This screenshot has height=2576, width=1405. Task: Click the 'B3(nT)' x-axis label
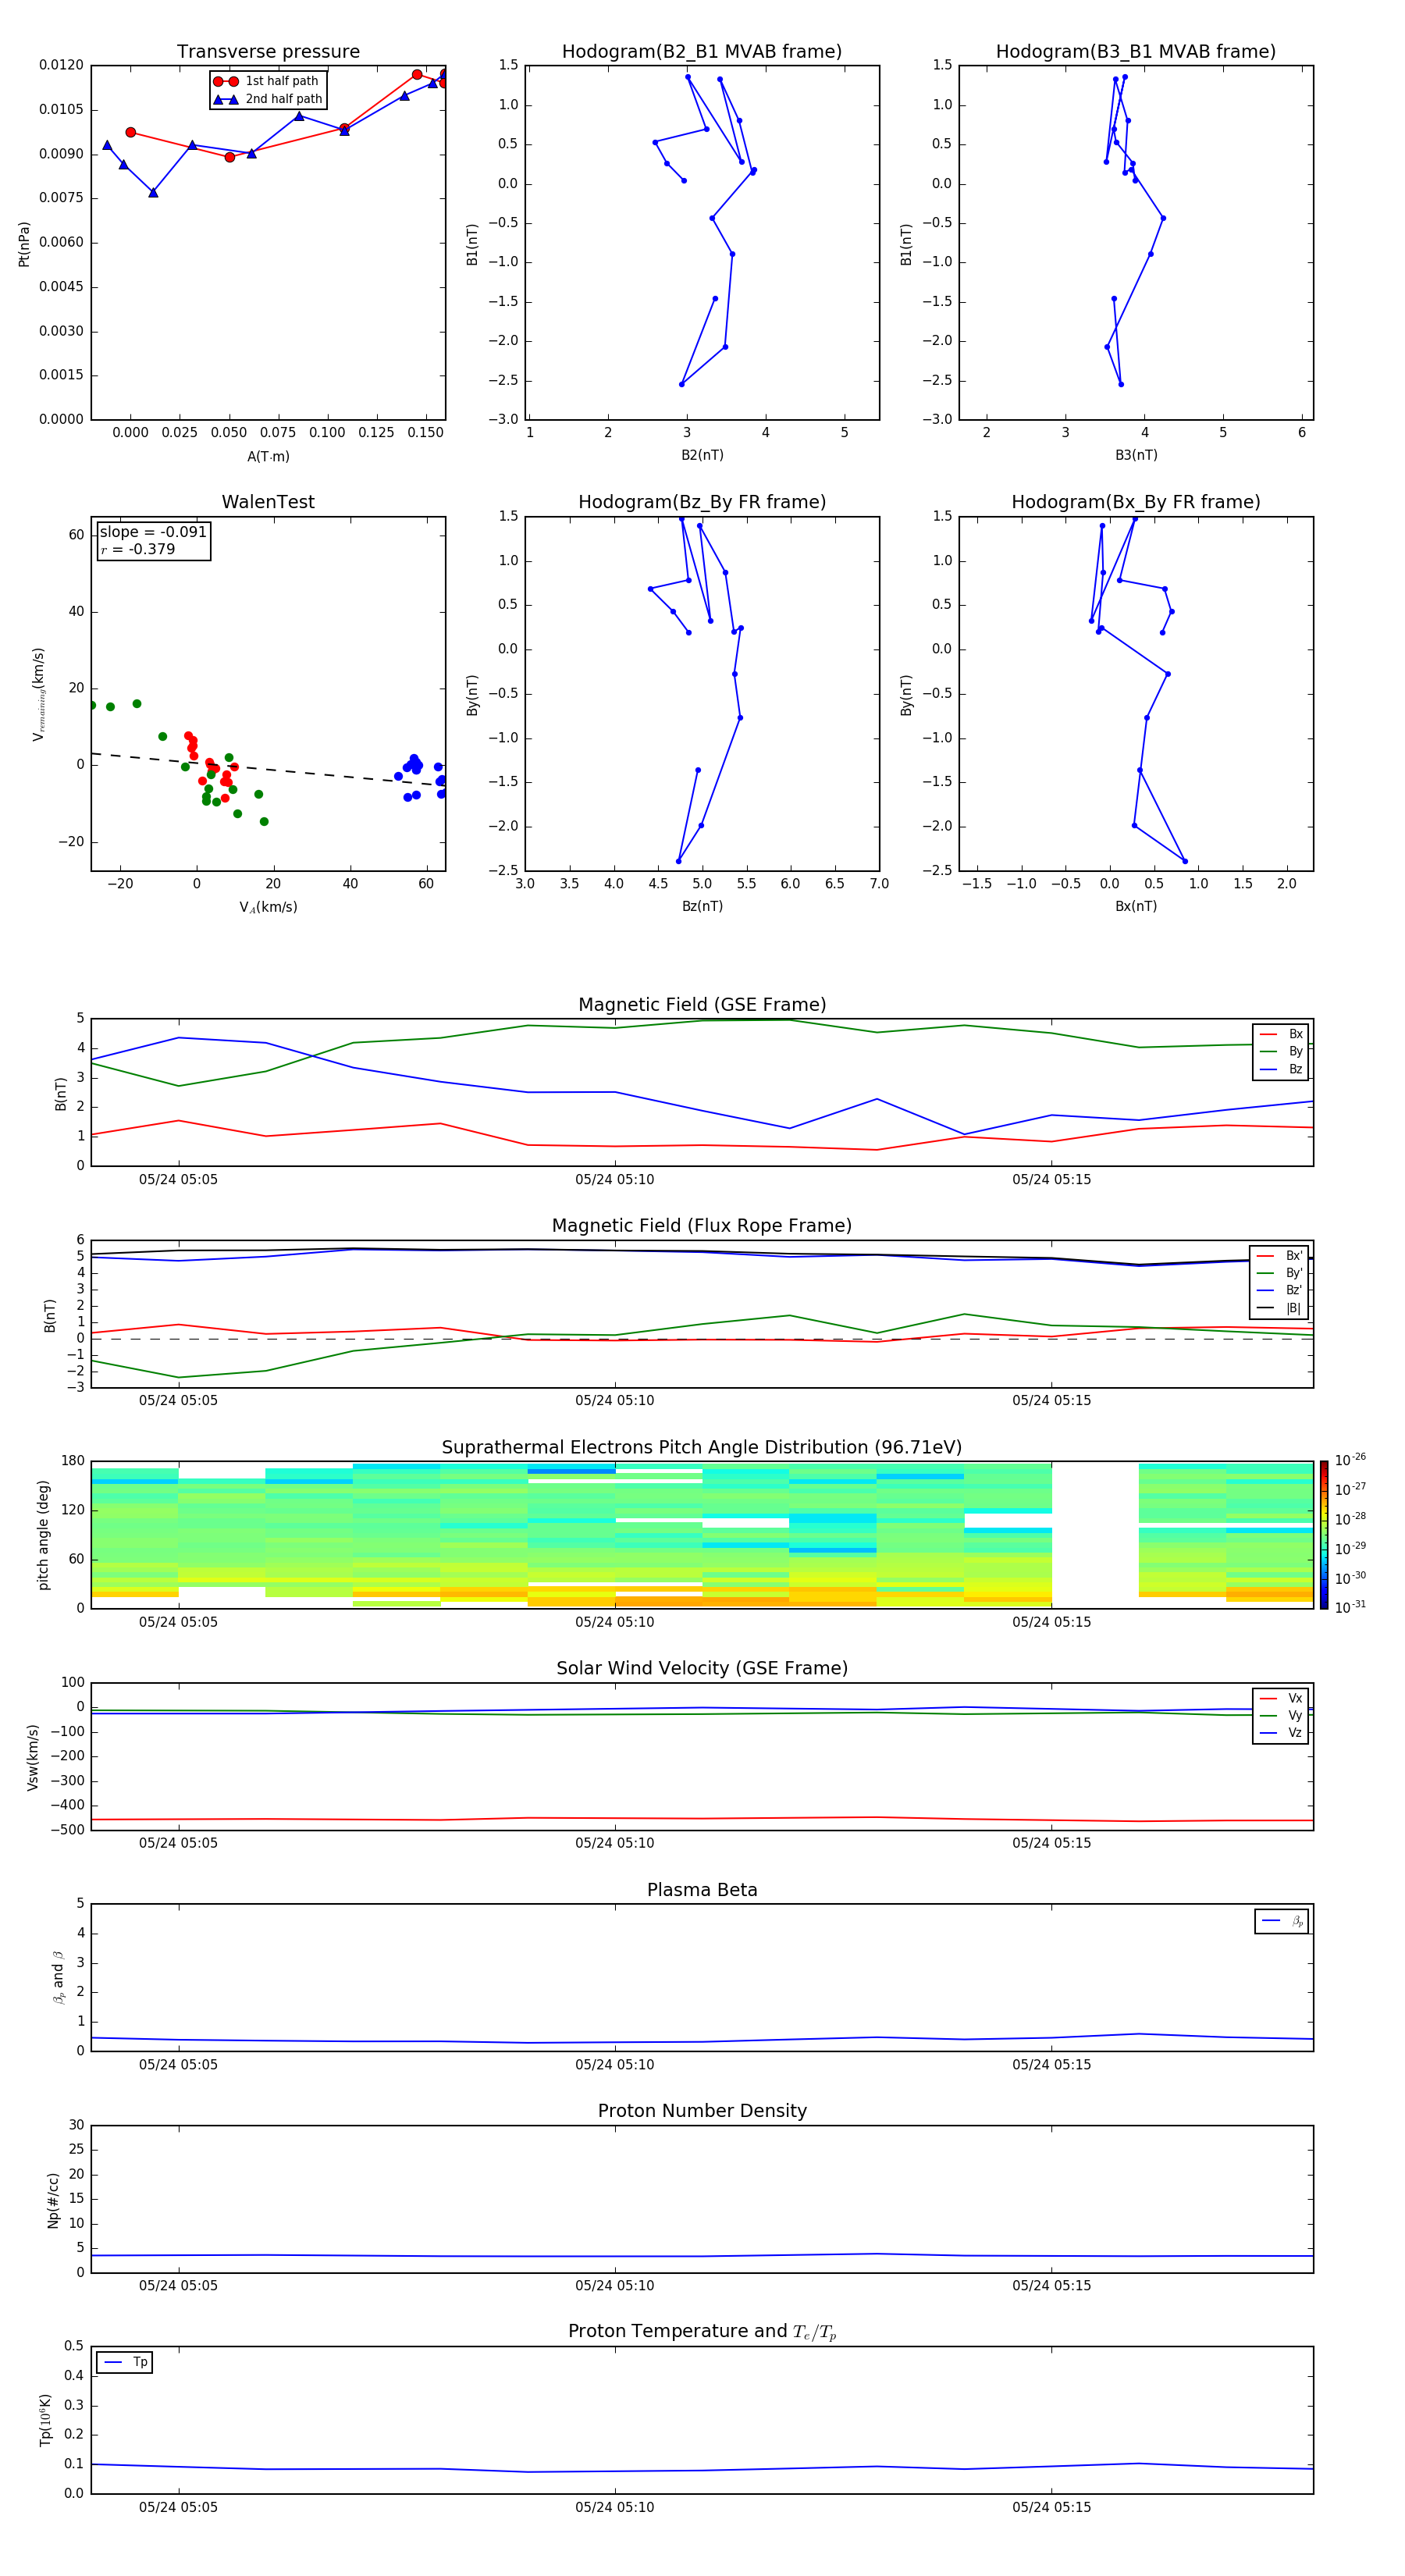(x=1136, y=455)
